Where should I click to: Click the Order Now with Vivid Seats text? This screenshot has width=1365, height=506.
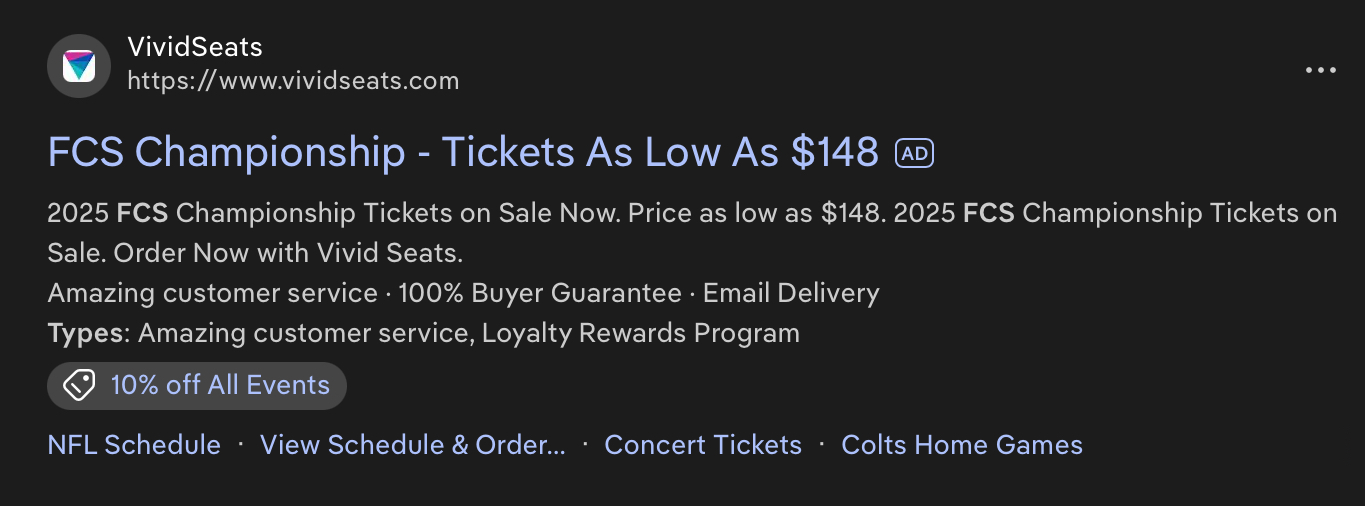(x=288, y=253)
